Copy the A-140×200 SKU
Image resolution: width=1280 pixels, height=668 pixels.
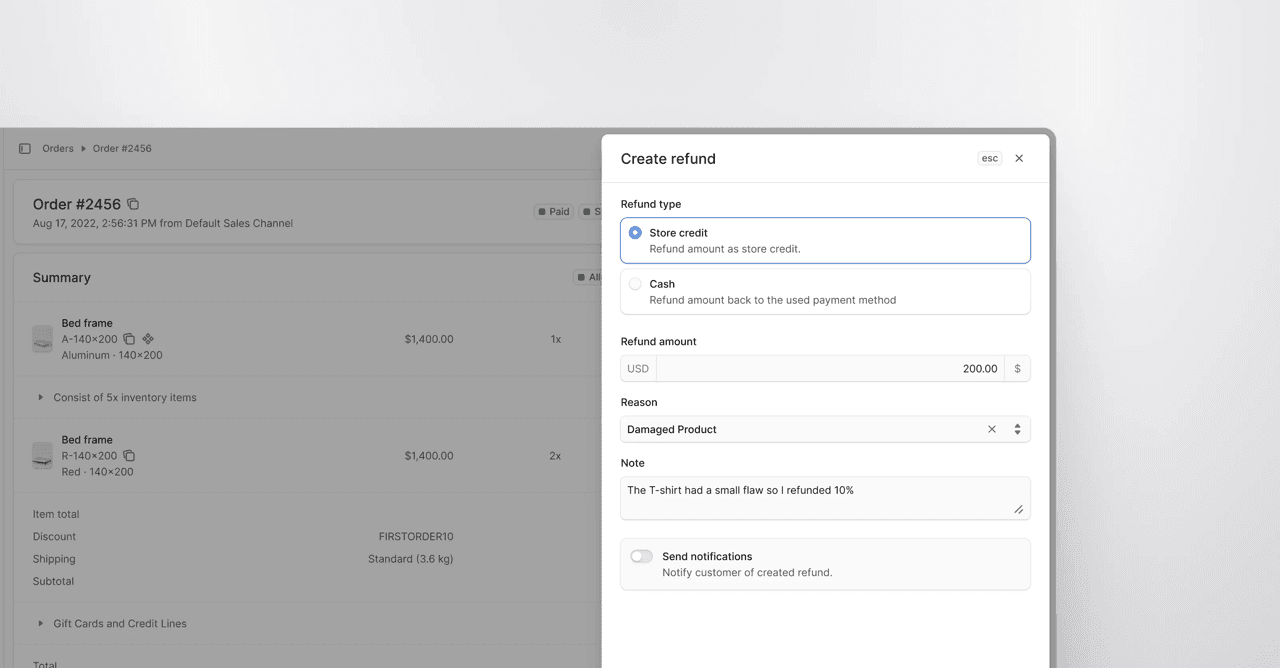point(129,339)
